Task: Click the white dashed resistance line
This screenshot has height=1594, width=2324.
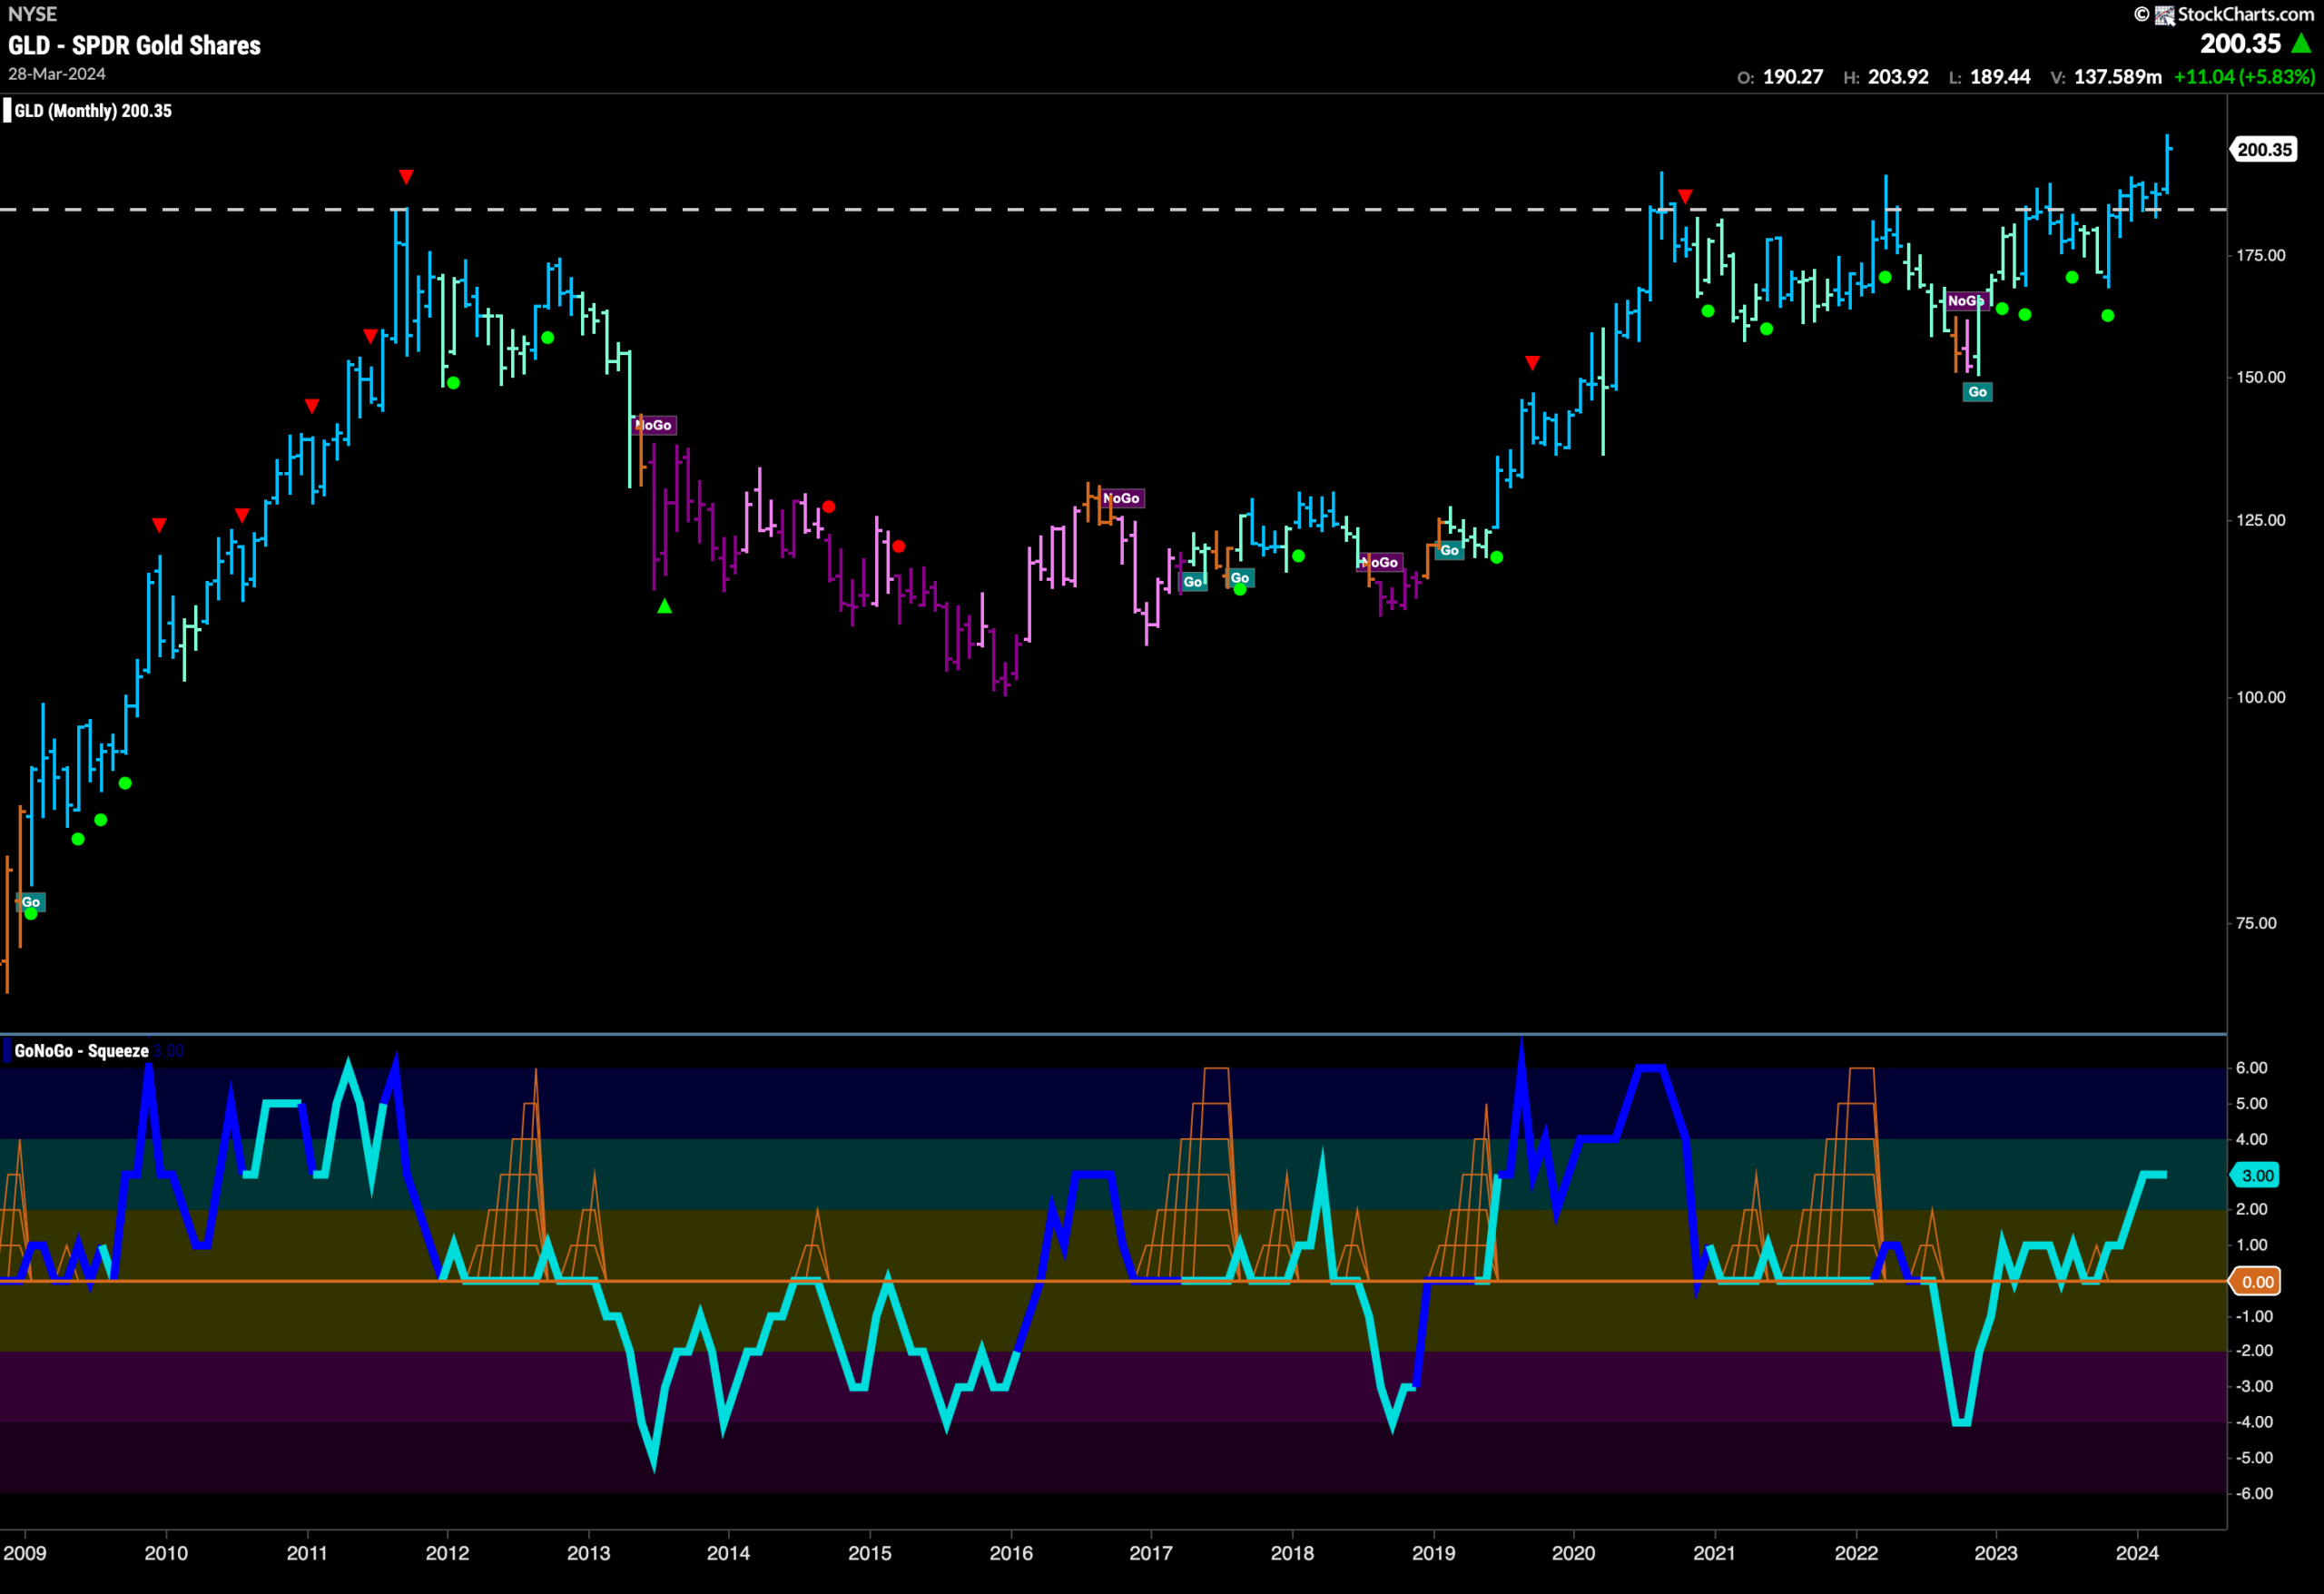Action: (1113, 210)
